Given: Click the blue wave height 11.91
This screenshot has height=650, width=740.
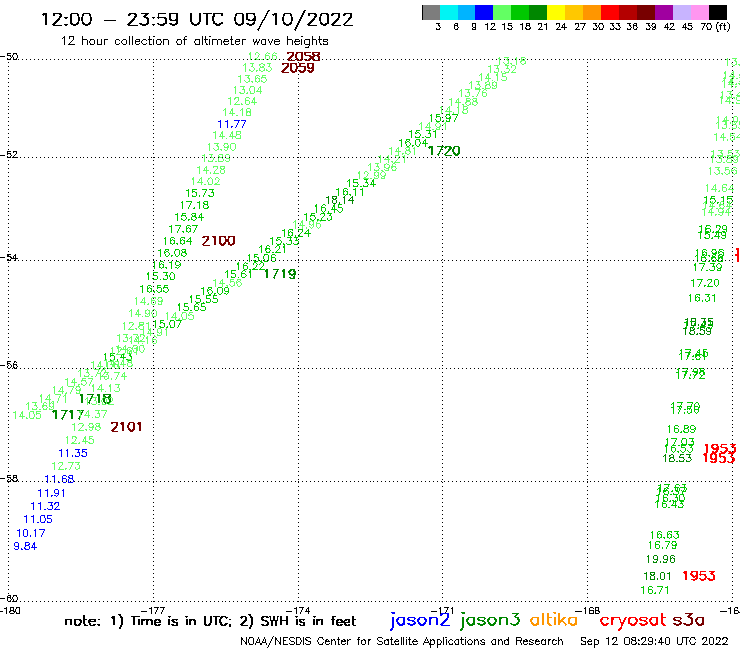Looking at the screenshot, I should point(51,493).
